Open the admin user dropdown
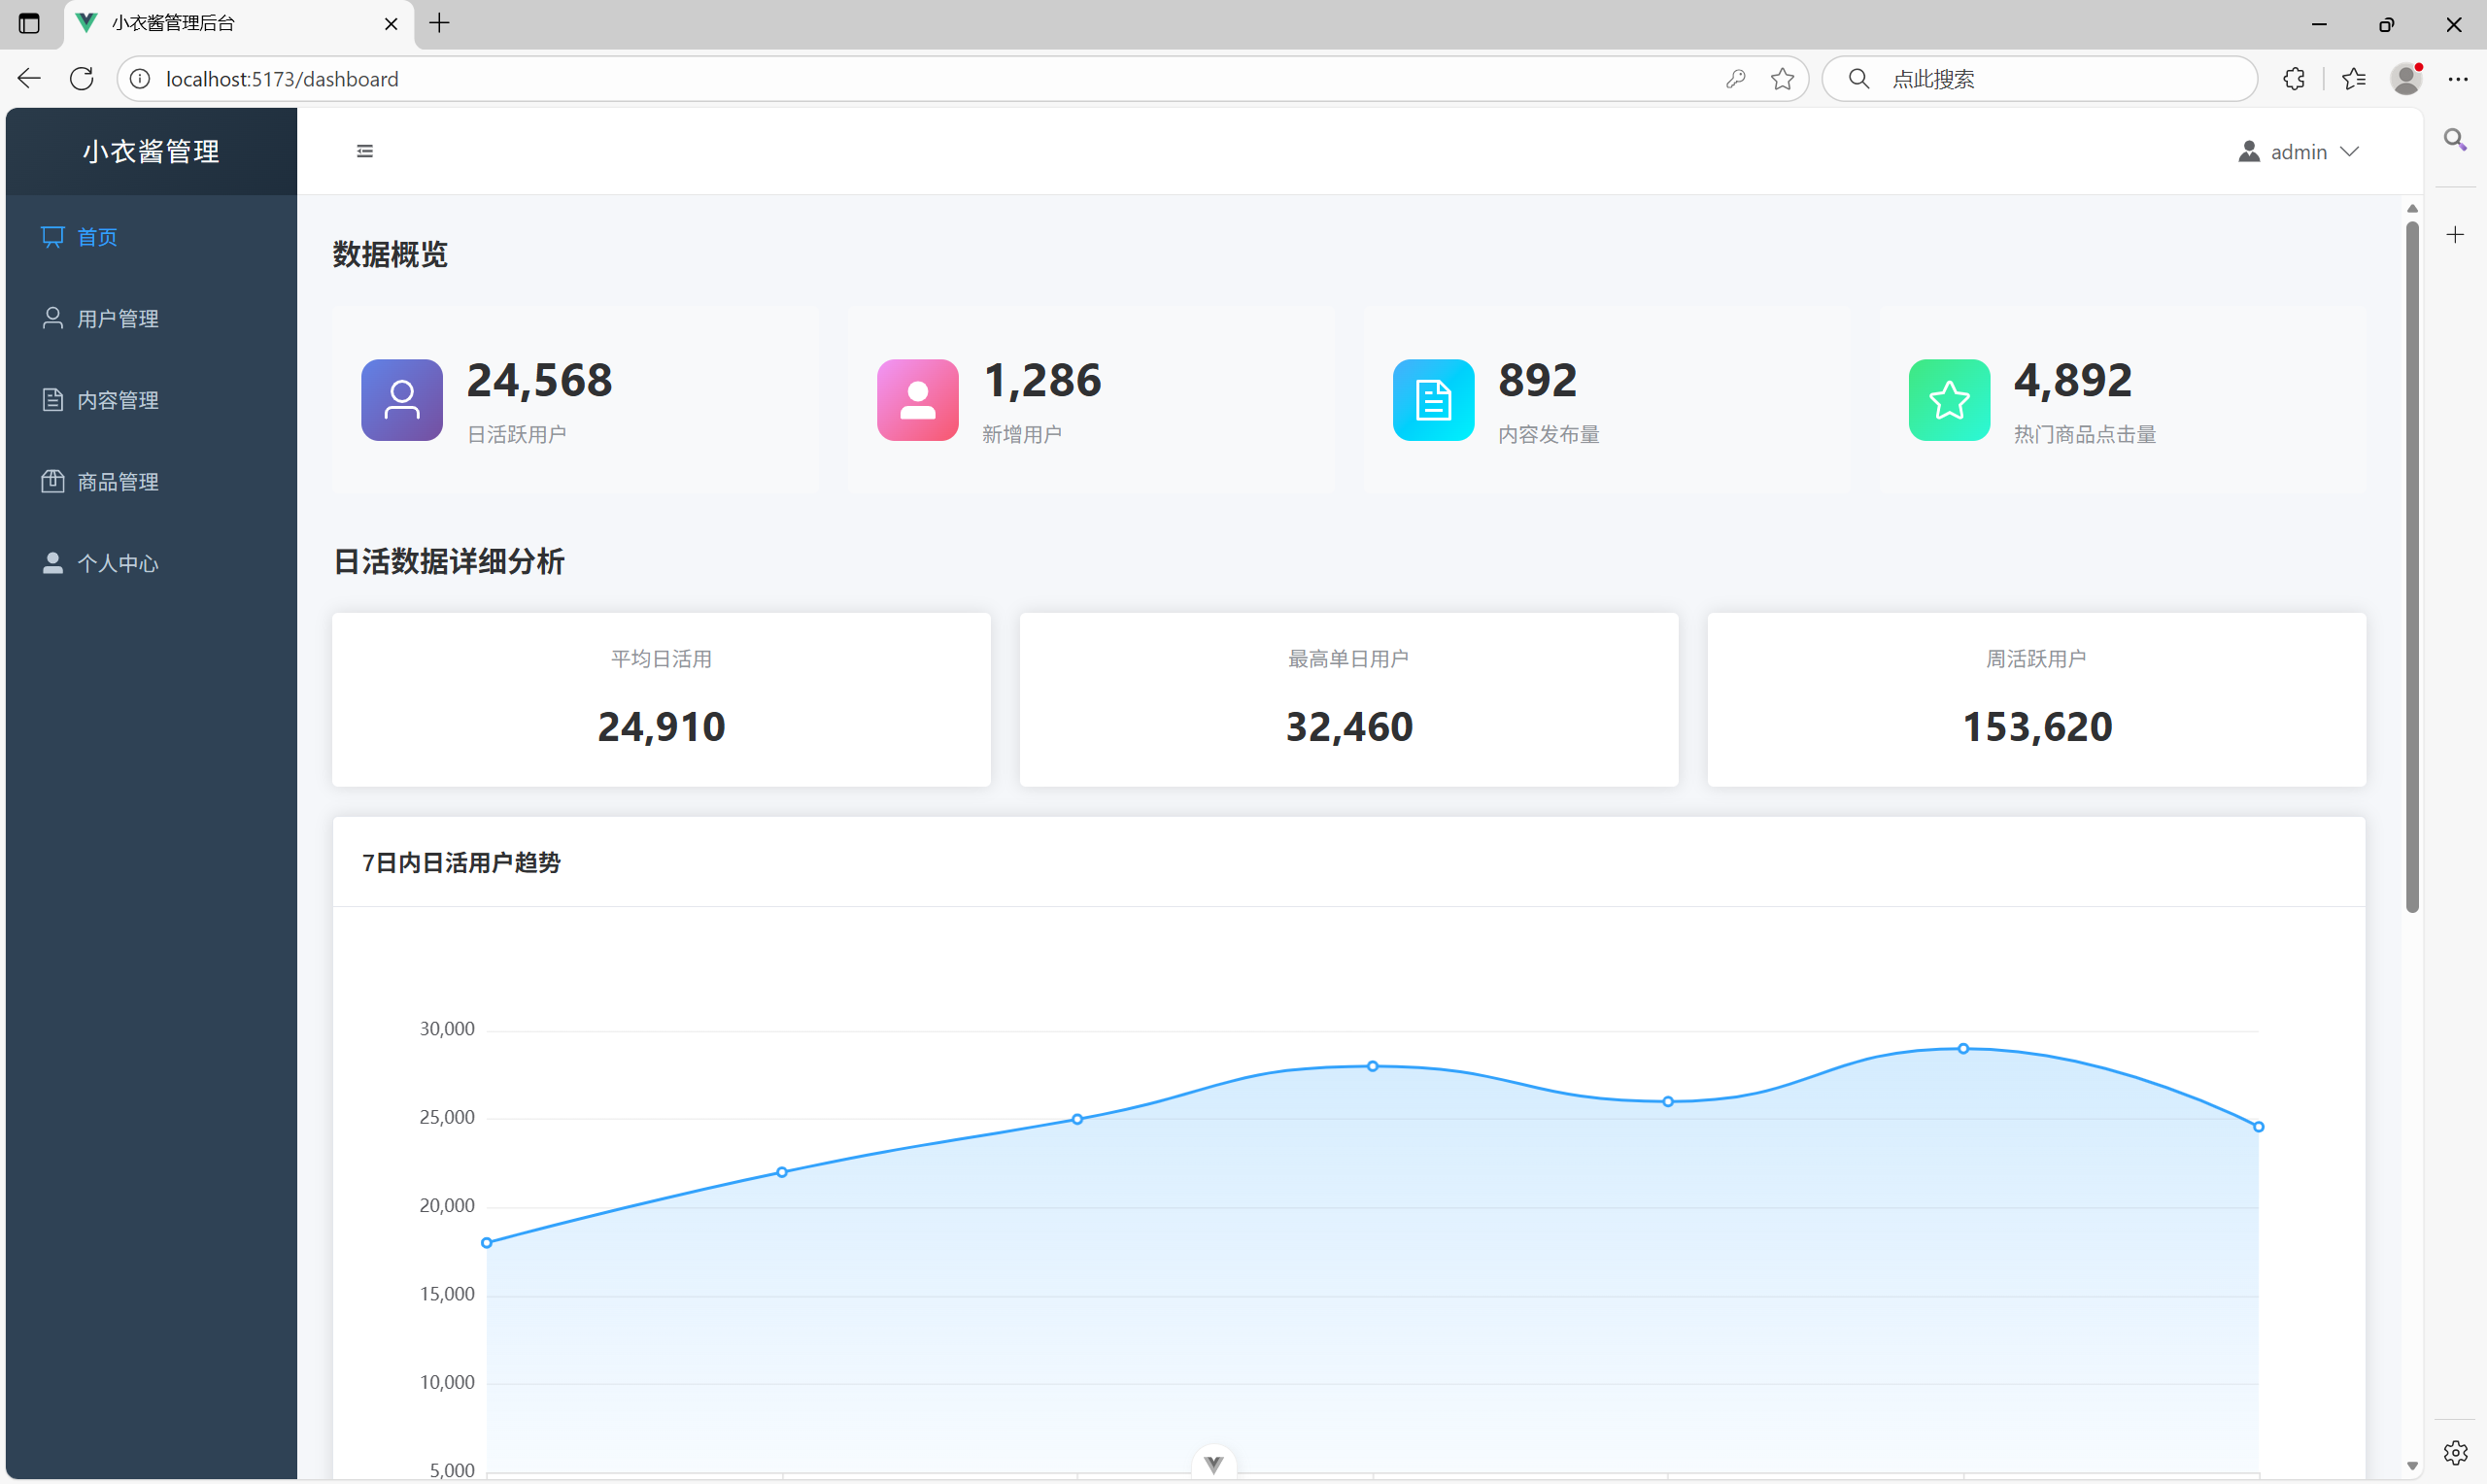Viewport: 2487px width, 1484px height. pos(2299,152)
